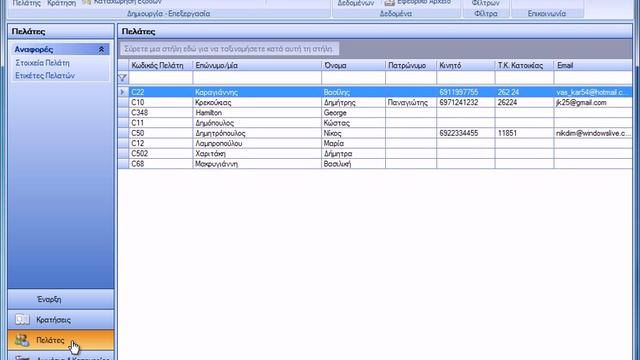Switch to the Κρατήσεις navigation pane
640x360 pixels.
tap(61, 320)
